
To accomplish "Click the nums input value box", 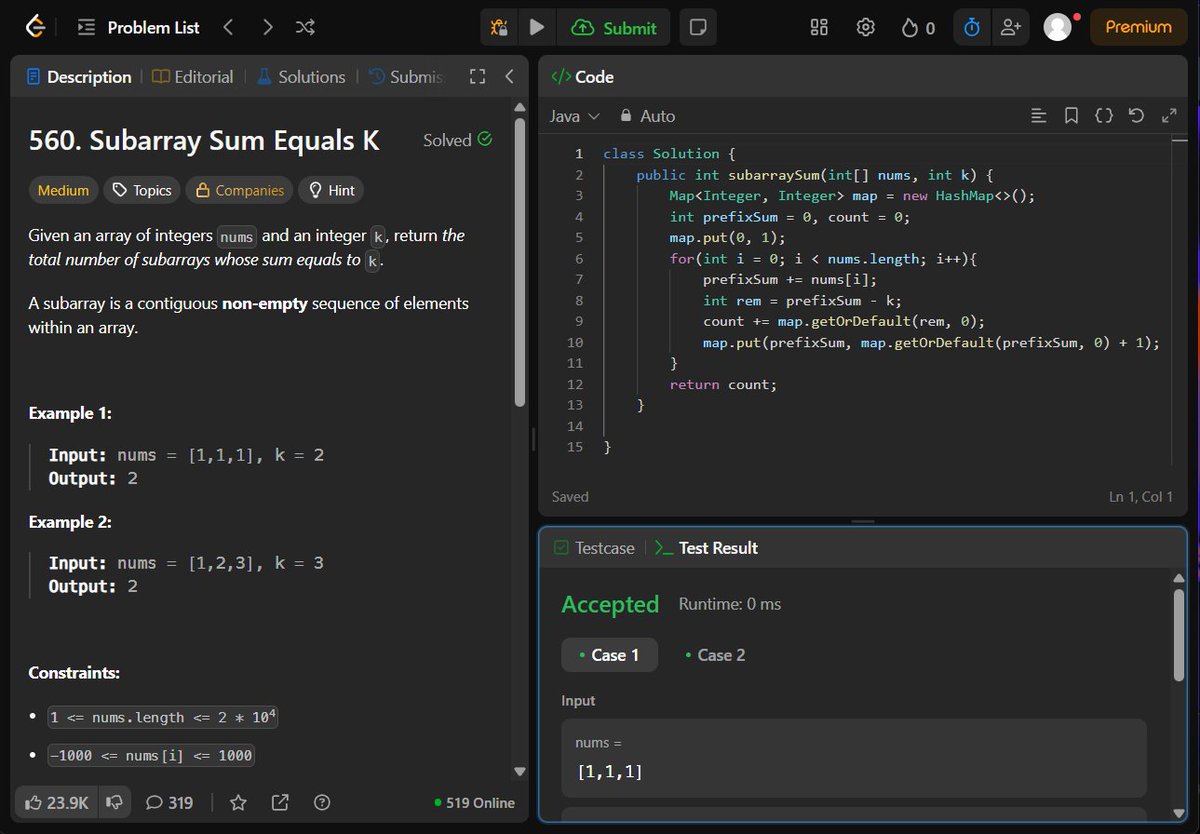I will pos(854,758).
